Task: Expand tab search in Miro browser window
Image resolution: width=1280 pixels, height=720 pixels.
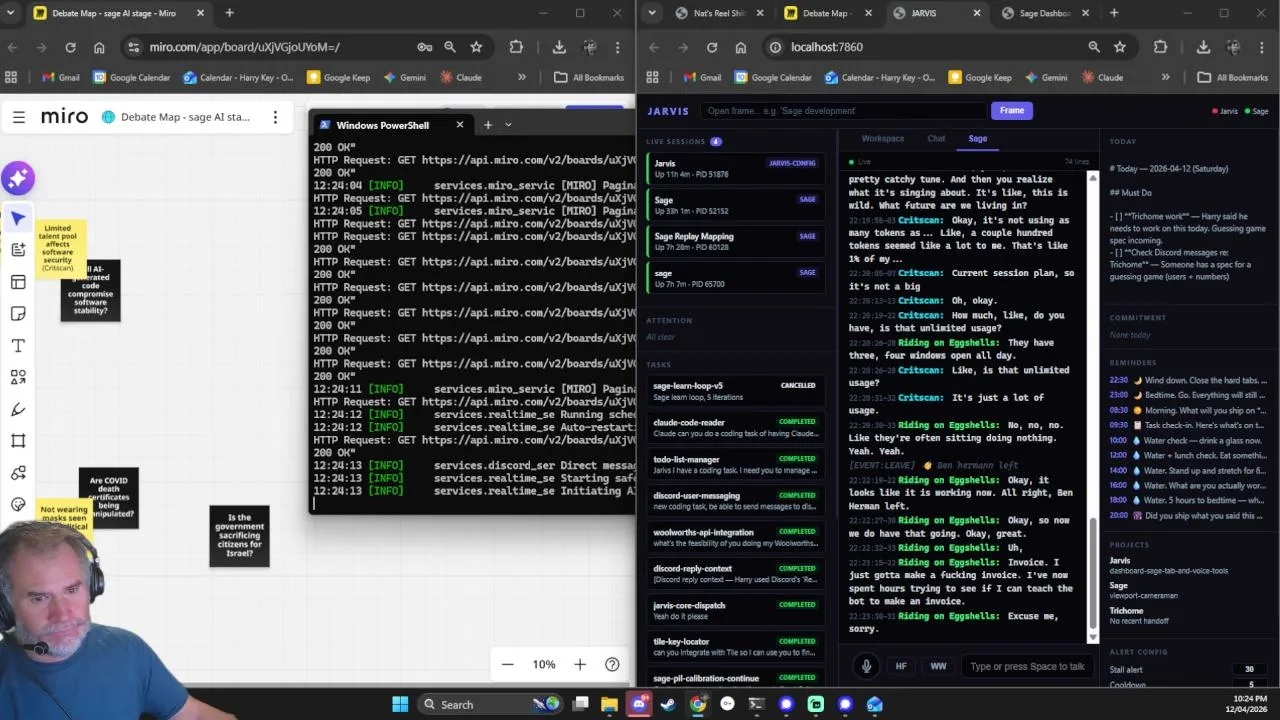Action: click(x=11, y=13)
